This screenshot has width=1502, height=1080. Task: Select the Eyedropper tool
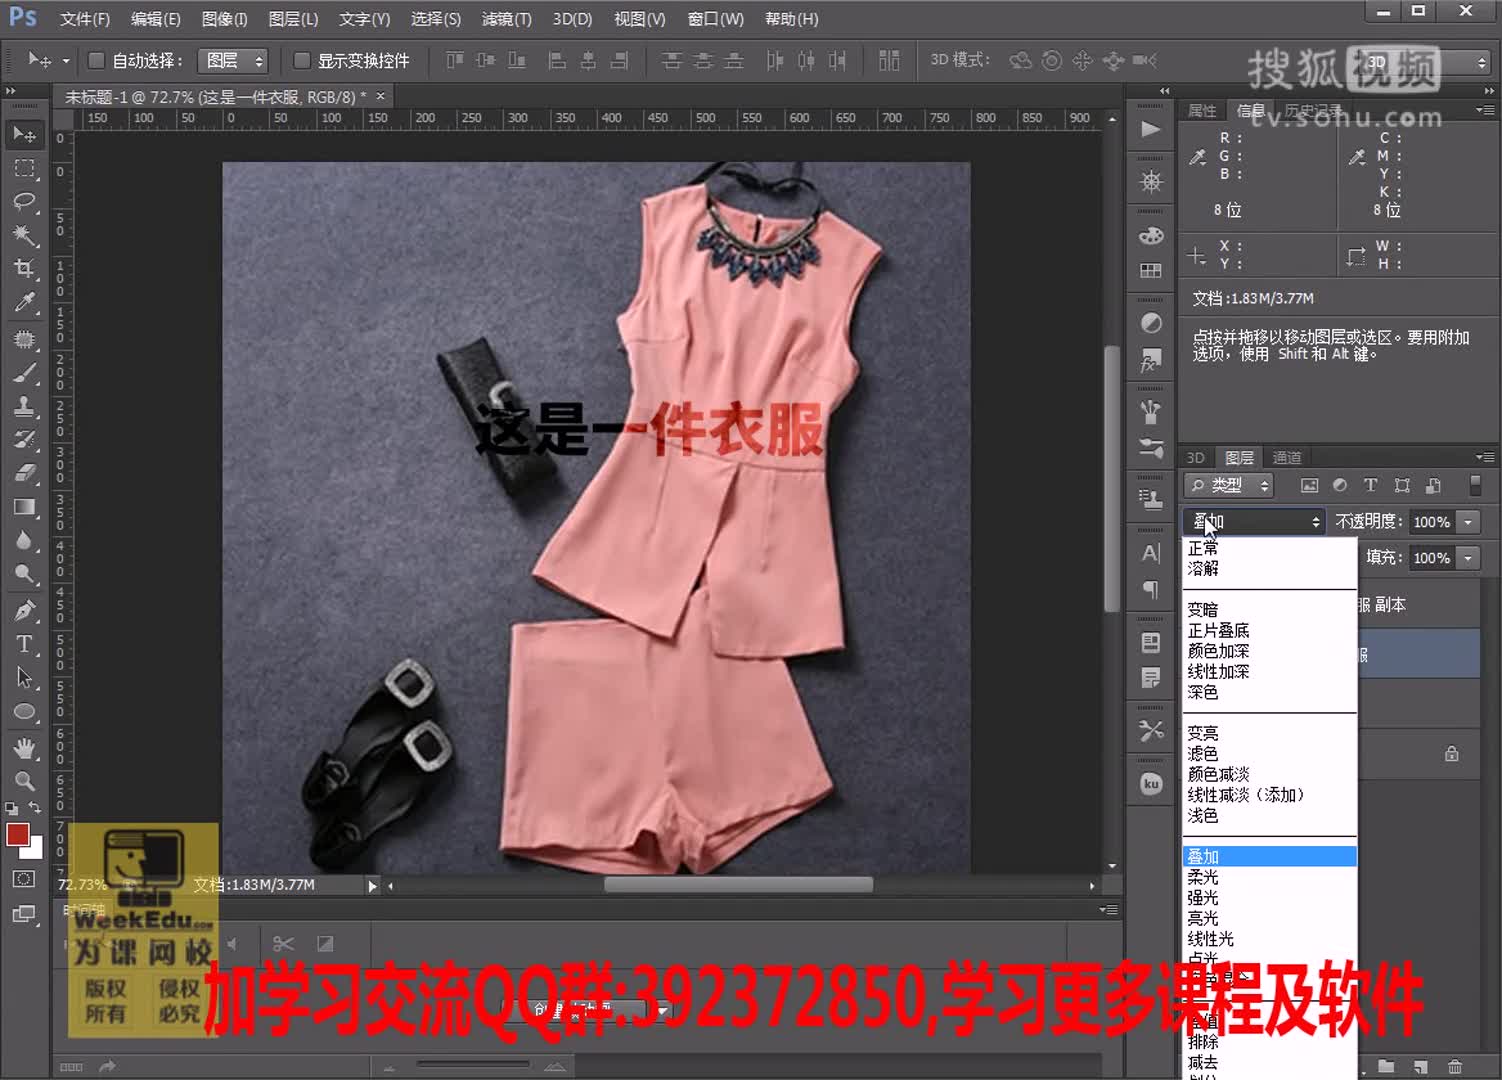[25, 302]
